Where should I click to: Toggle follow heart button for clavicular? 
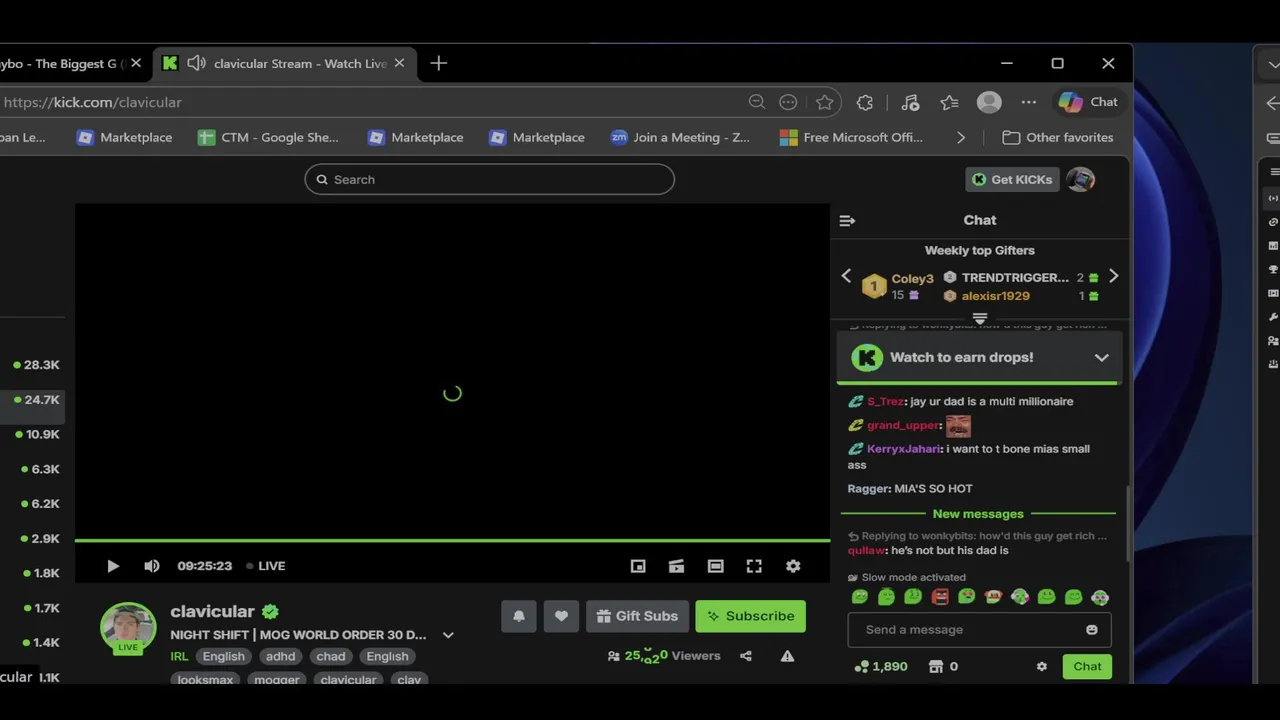tap(561, 616)
